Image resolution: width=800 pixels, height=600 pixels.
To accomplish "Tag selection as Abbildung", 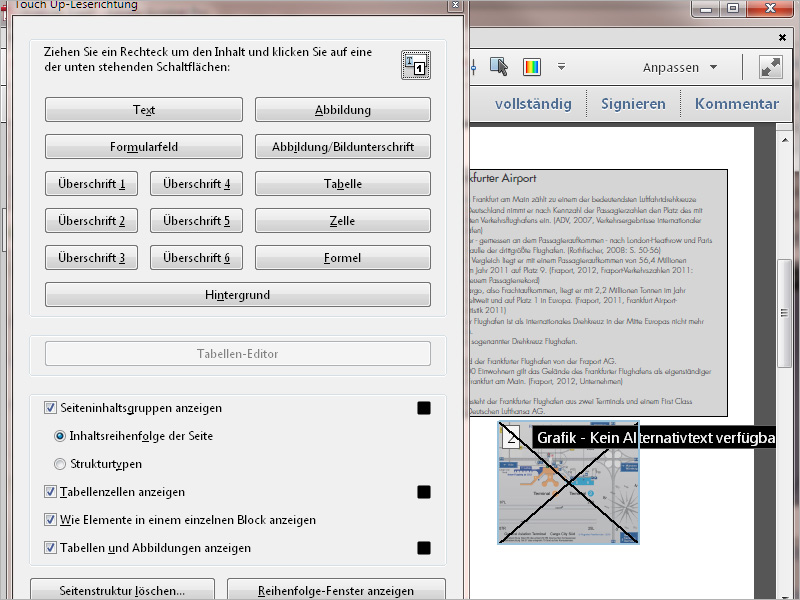I will 343,110.
